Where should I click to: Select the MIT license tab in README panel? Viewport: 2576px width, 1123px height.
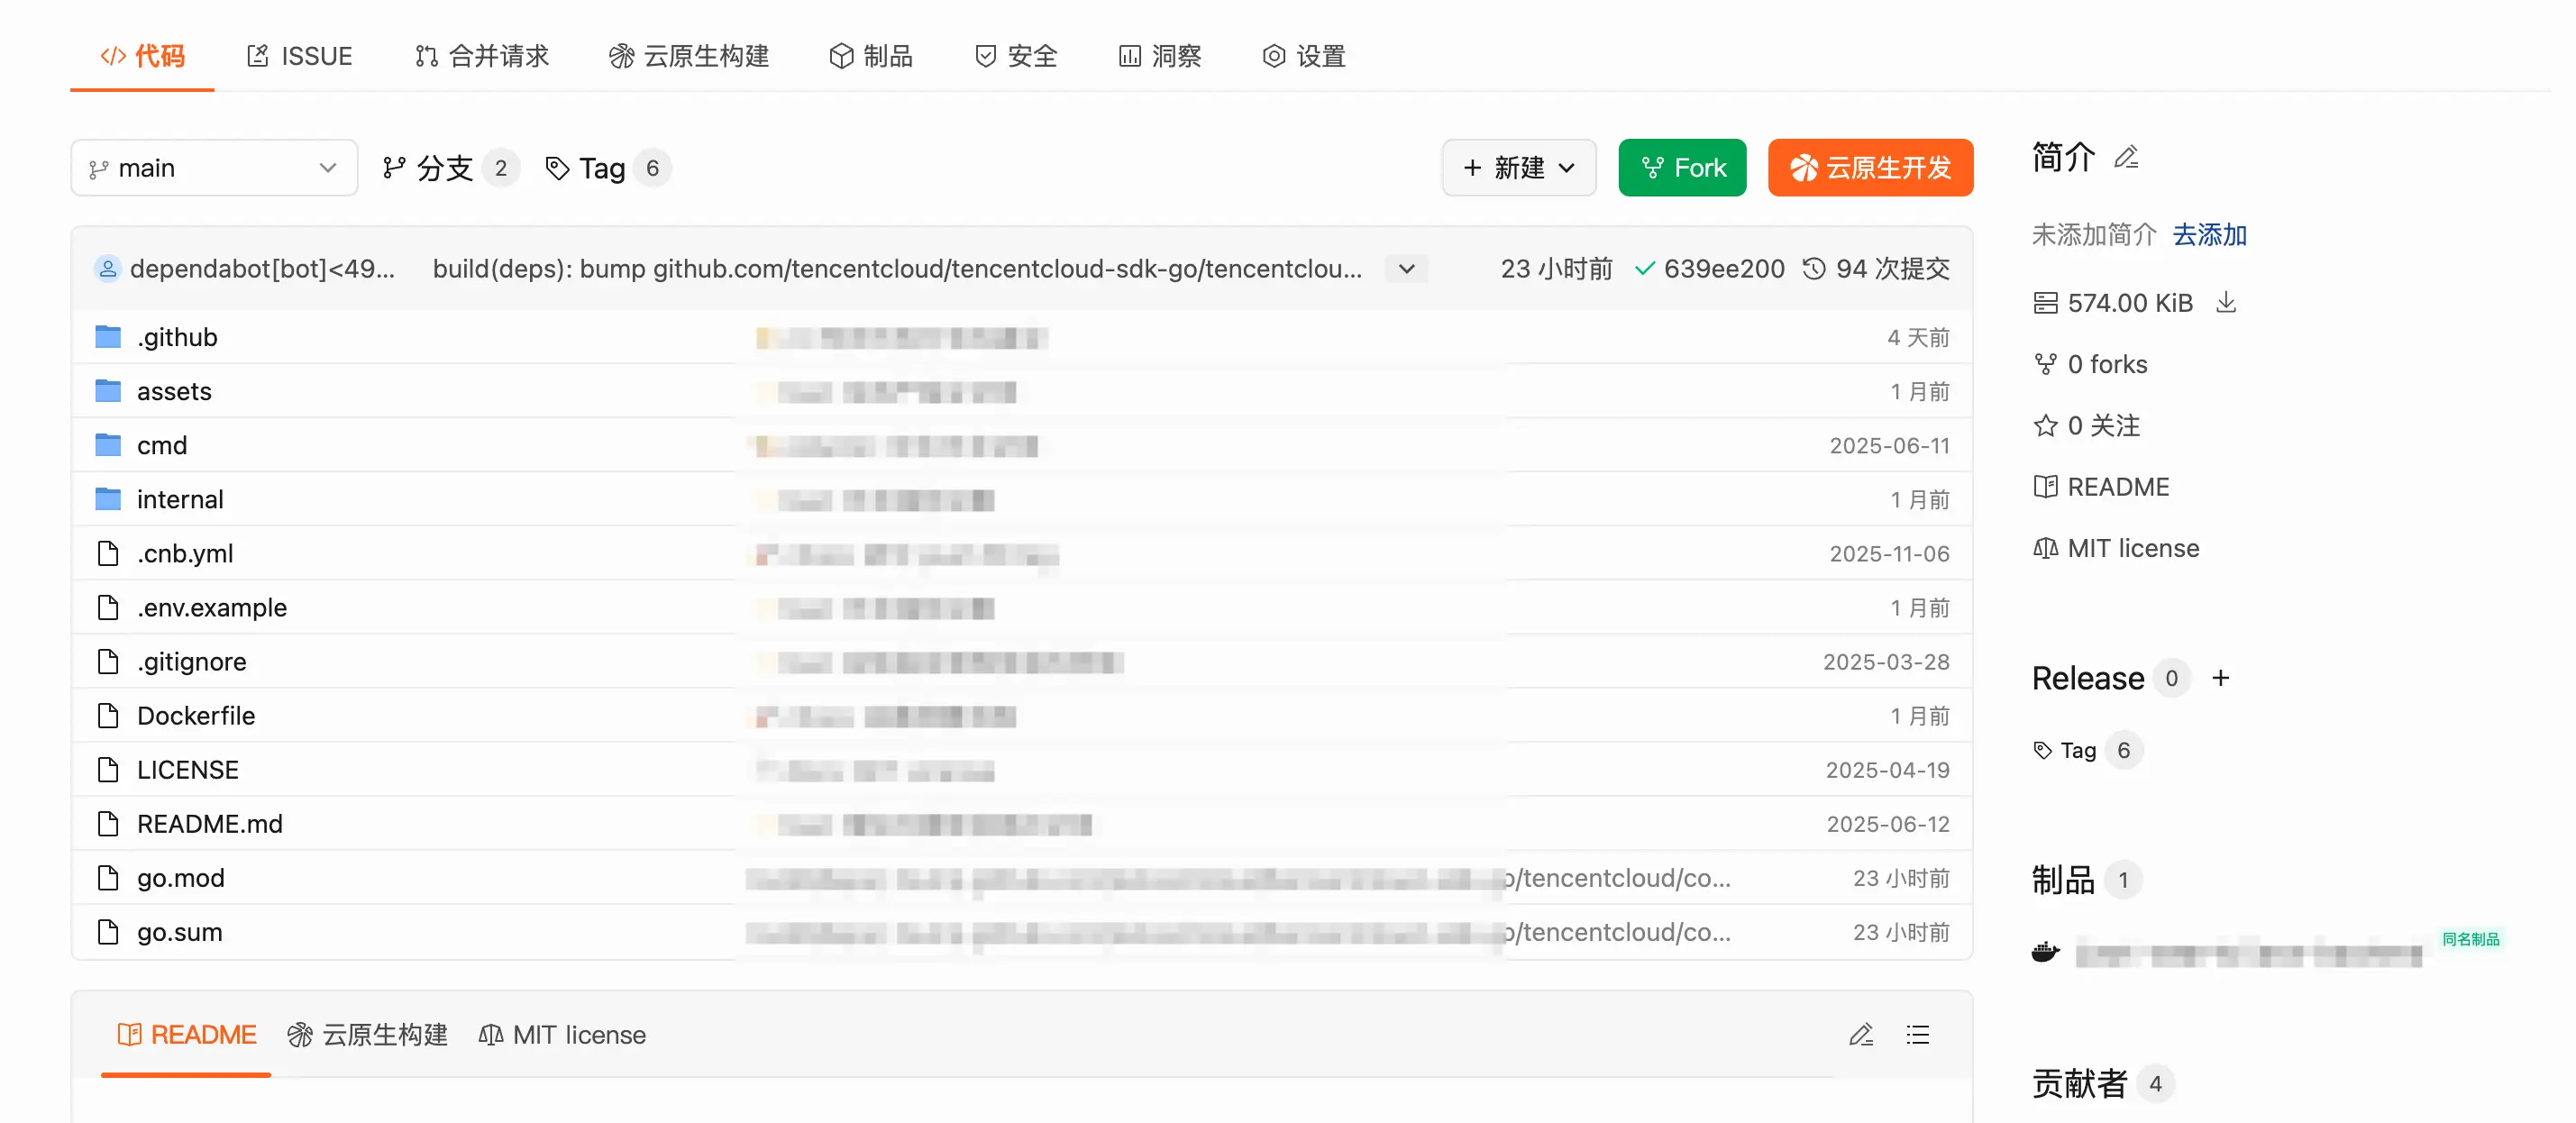[x=562, y=1034]
